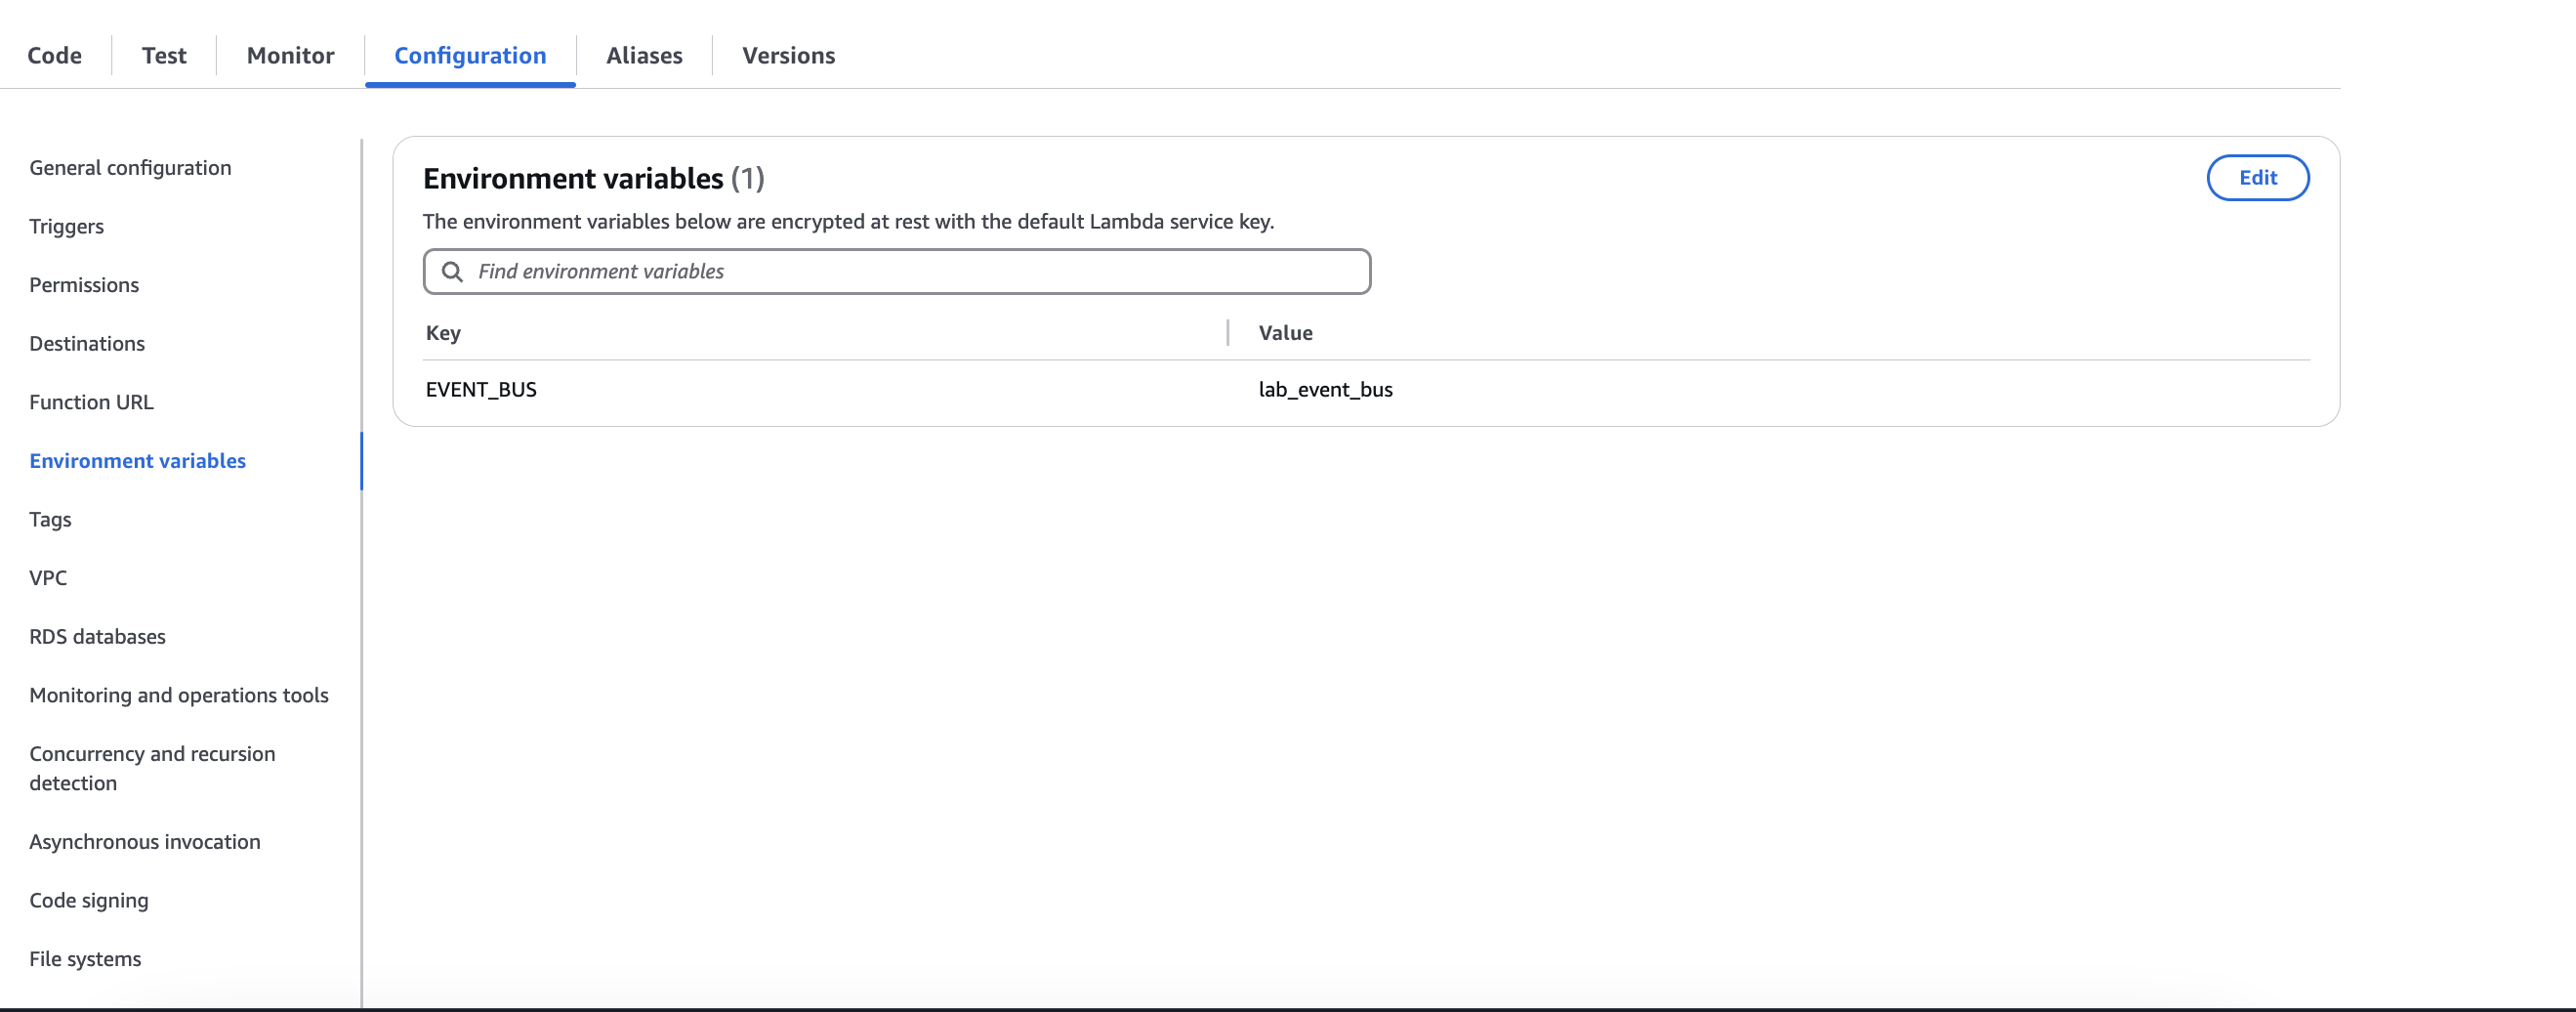Viewport: 2576px width, 1012px height.
Task: Open the Monitor tab
Action: click(x=291, y=55)
